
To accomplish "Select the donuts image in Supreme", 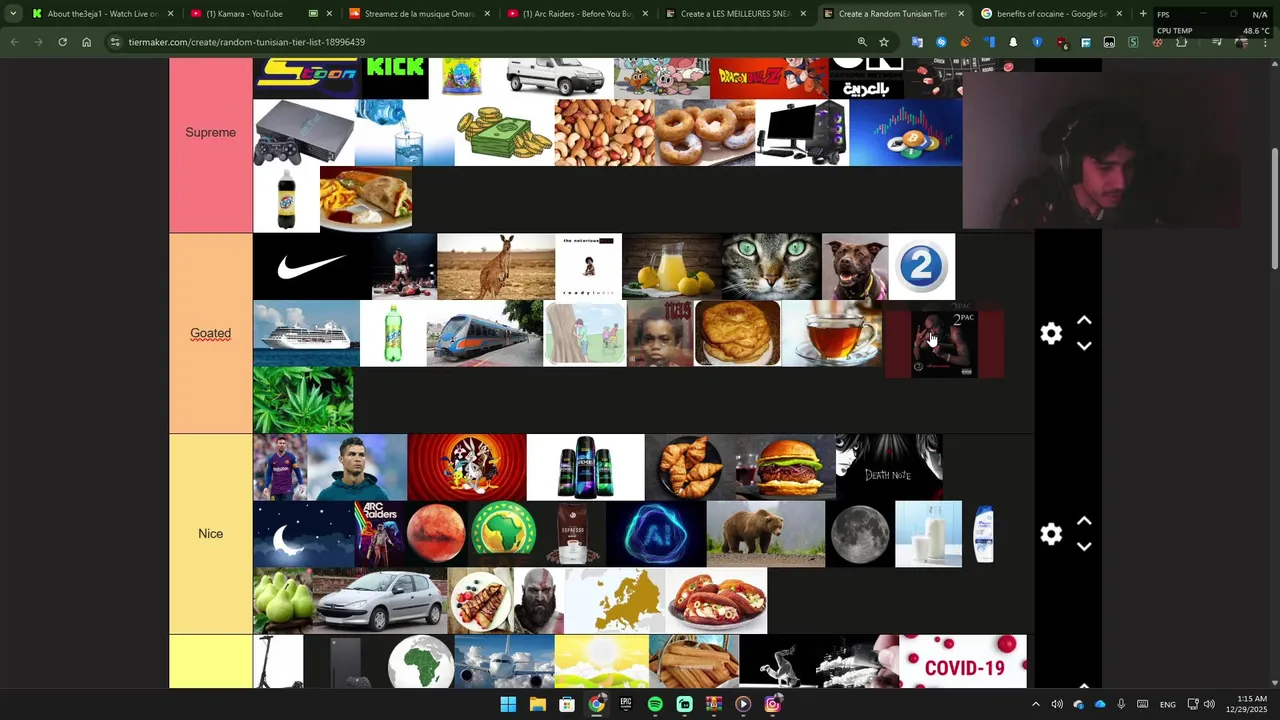I will pos(705,133).
